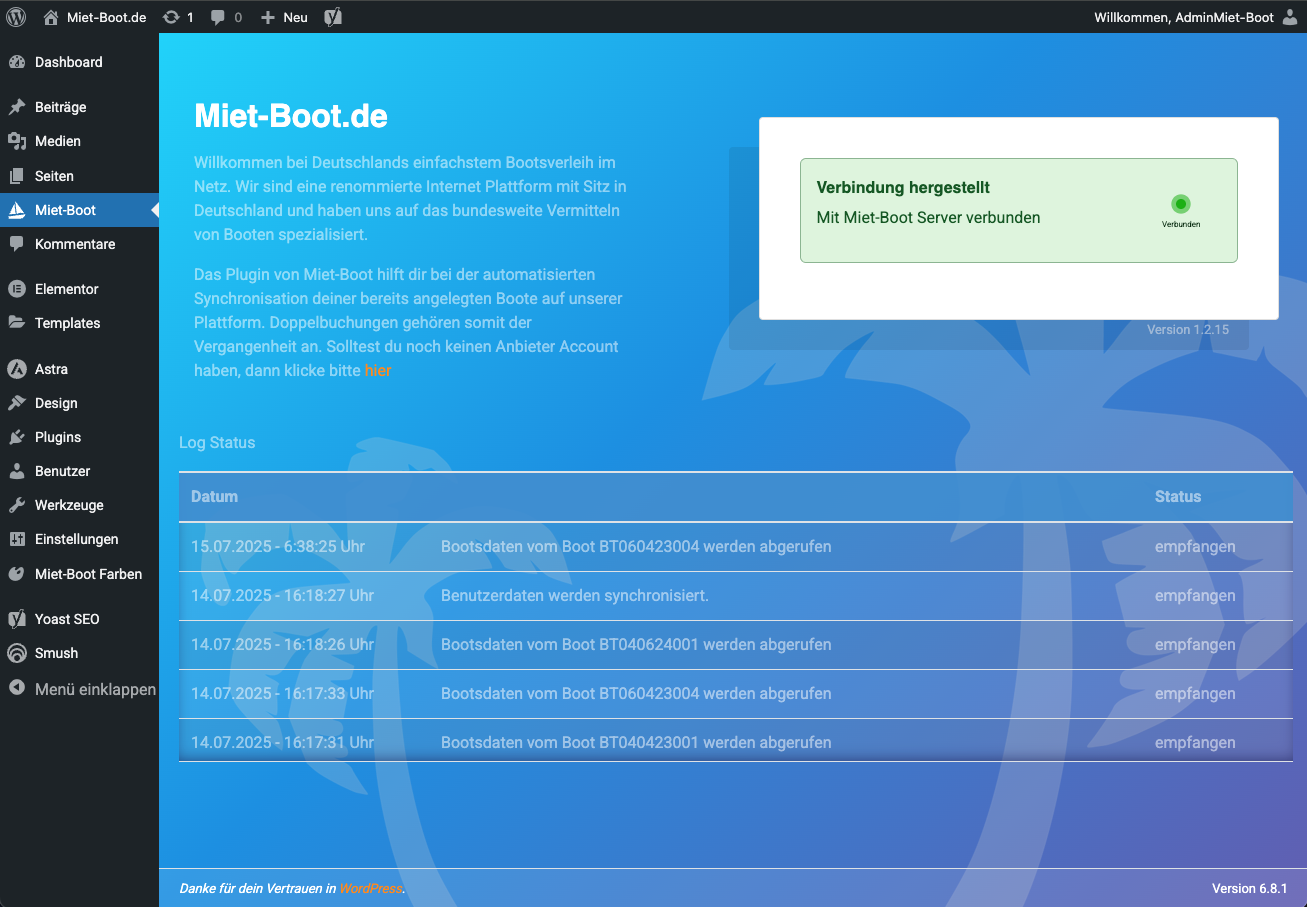Image resolution: width=1307 pixels, height=907 pixels.
Task: Go to Einstellungen in the sidebar
Action: point(76,539)
